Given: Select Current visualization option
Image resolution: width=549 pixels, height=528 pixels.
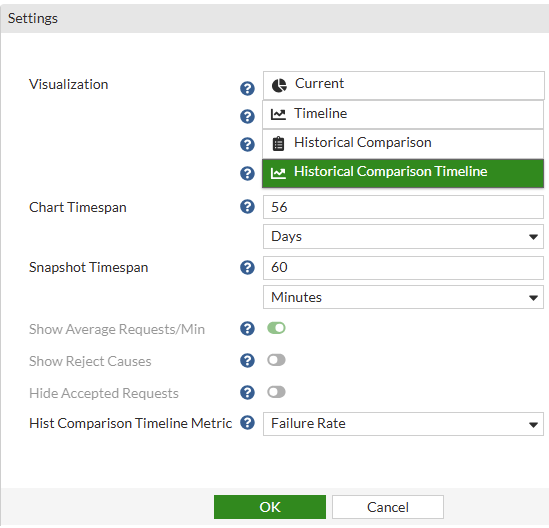Looking at the screenshot, I should point(404,85).
